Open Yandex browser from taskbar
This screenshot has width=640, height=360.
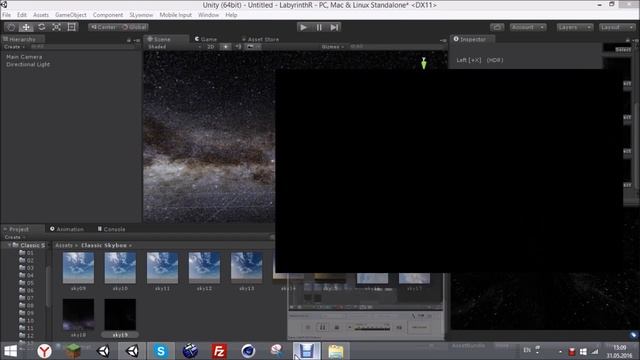[44, 351]
